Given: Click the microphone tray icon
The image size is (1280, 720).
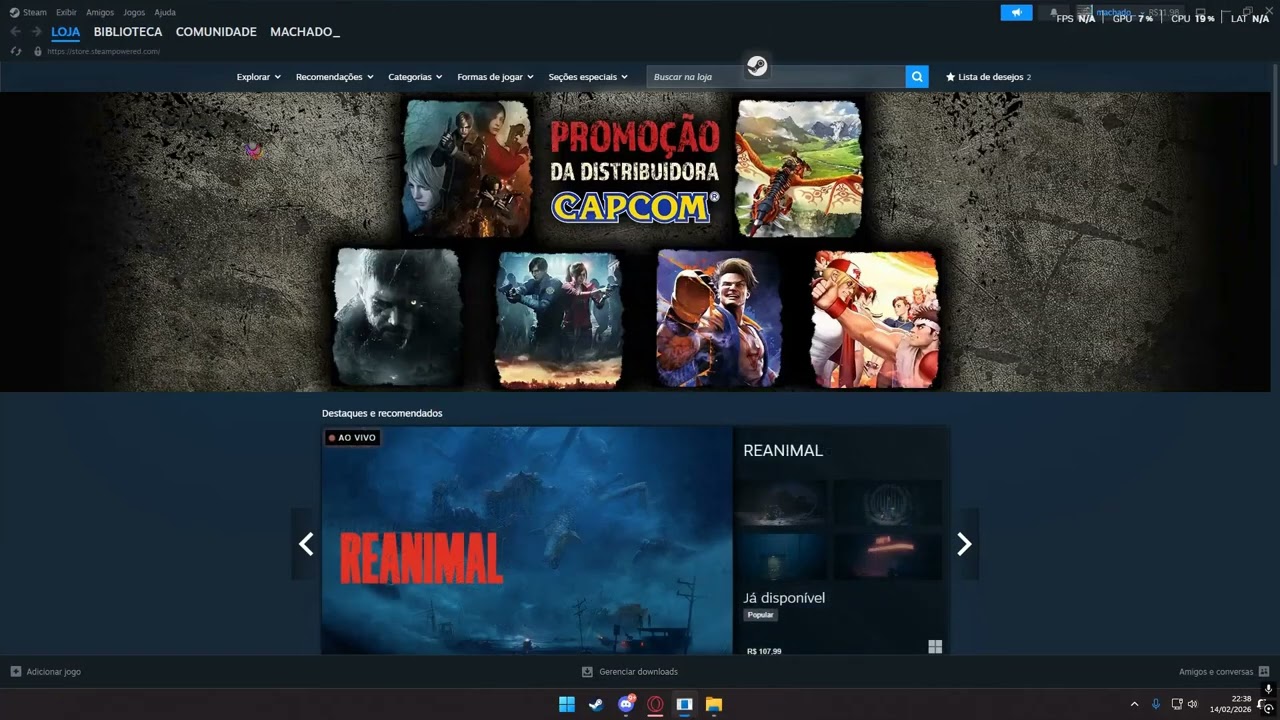Looking at the screenshot, I should (x=1156, y=704).
